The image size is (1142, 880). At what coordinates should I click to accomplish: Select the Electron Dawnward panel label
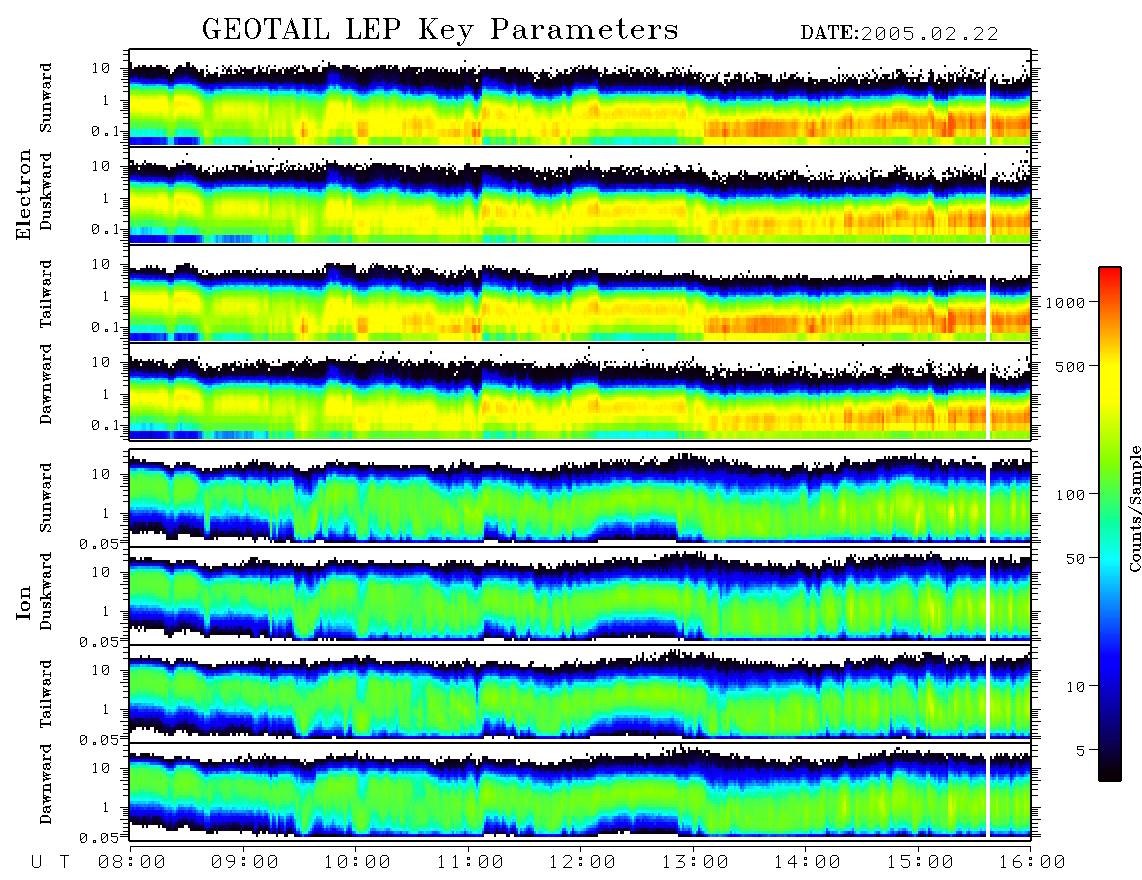pos(46,385)
